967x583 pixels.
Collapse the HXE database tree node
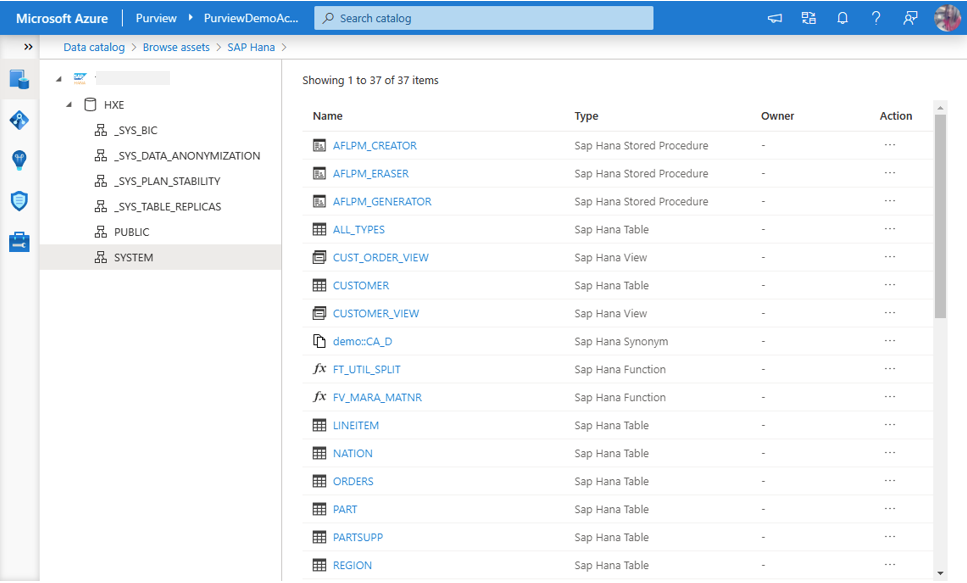69,105
